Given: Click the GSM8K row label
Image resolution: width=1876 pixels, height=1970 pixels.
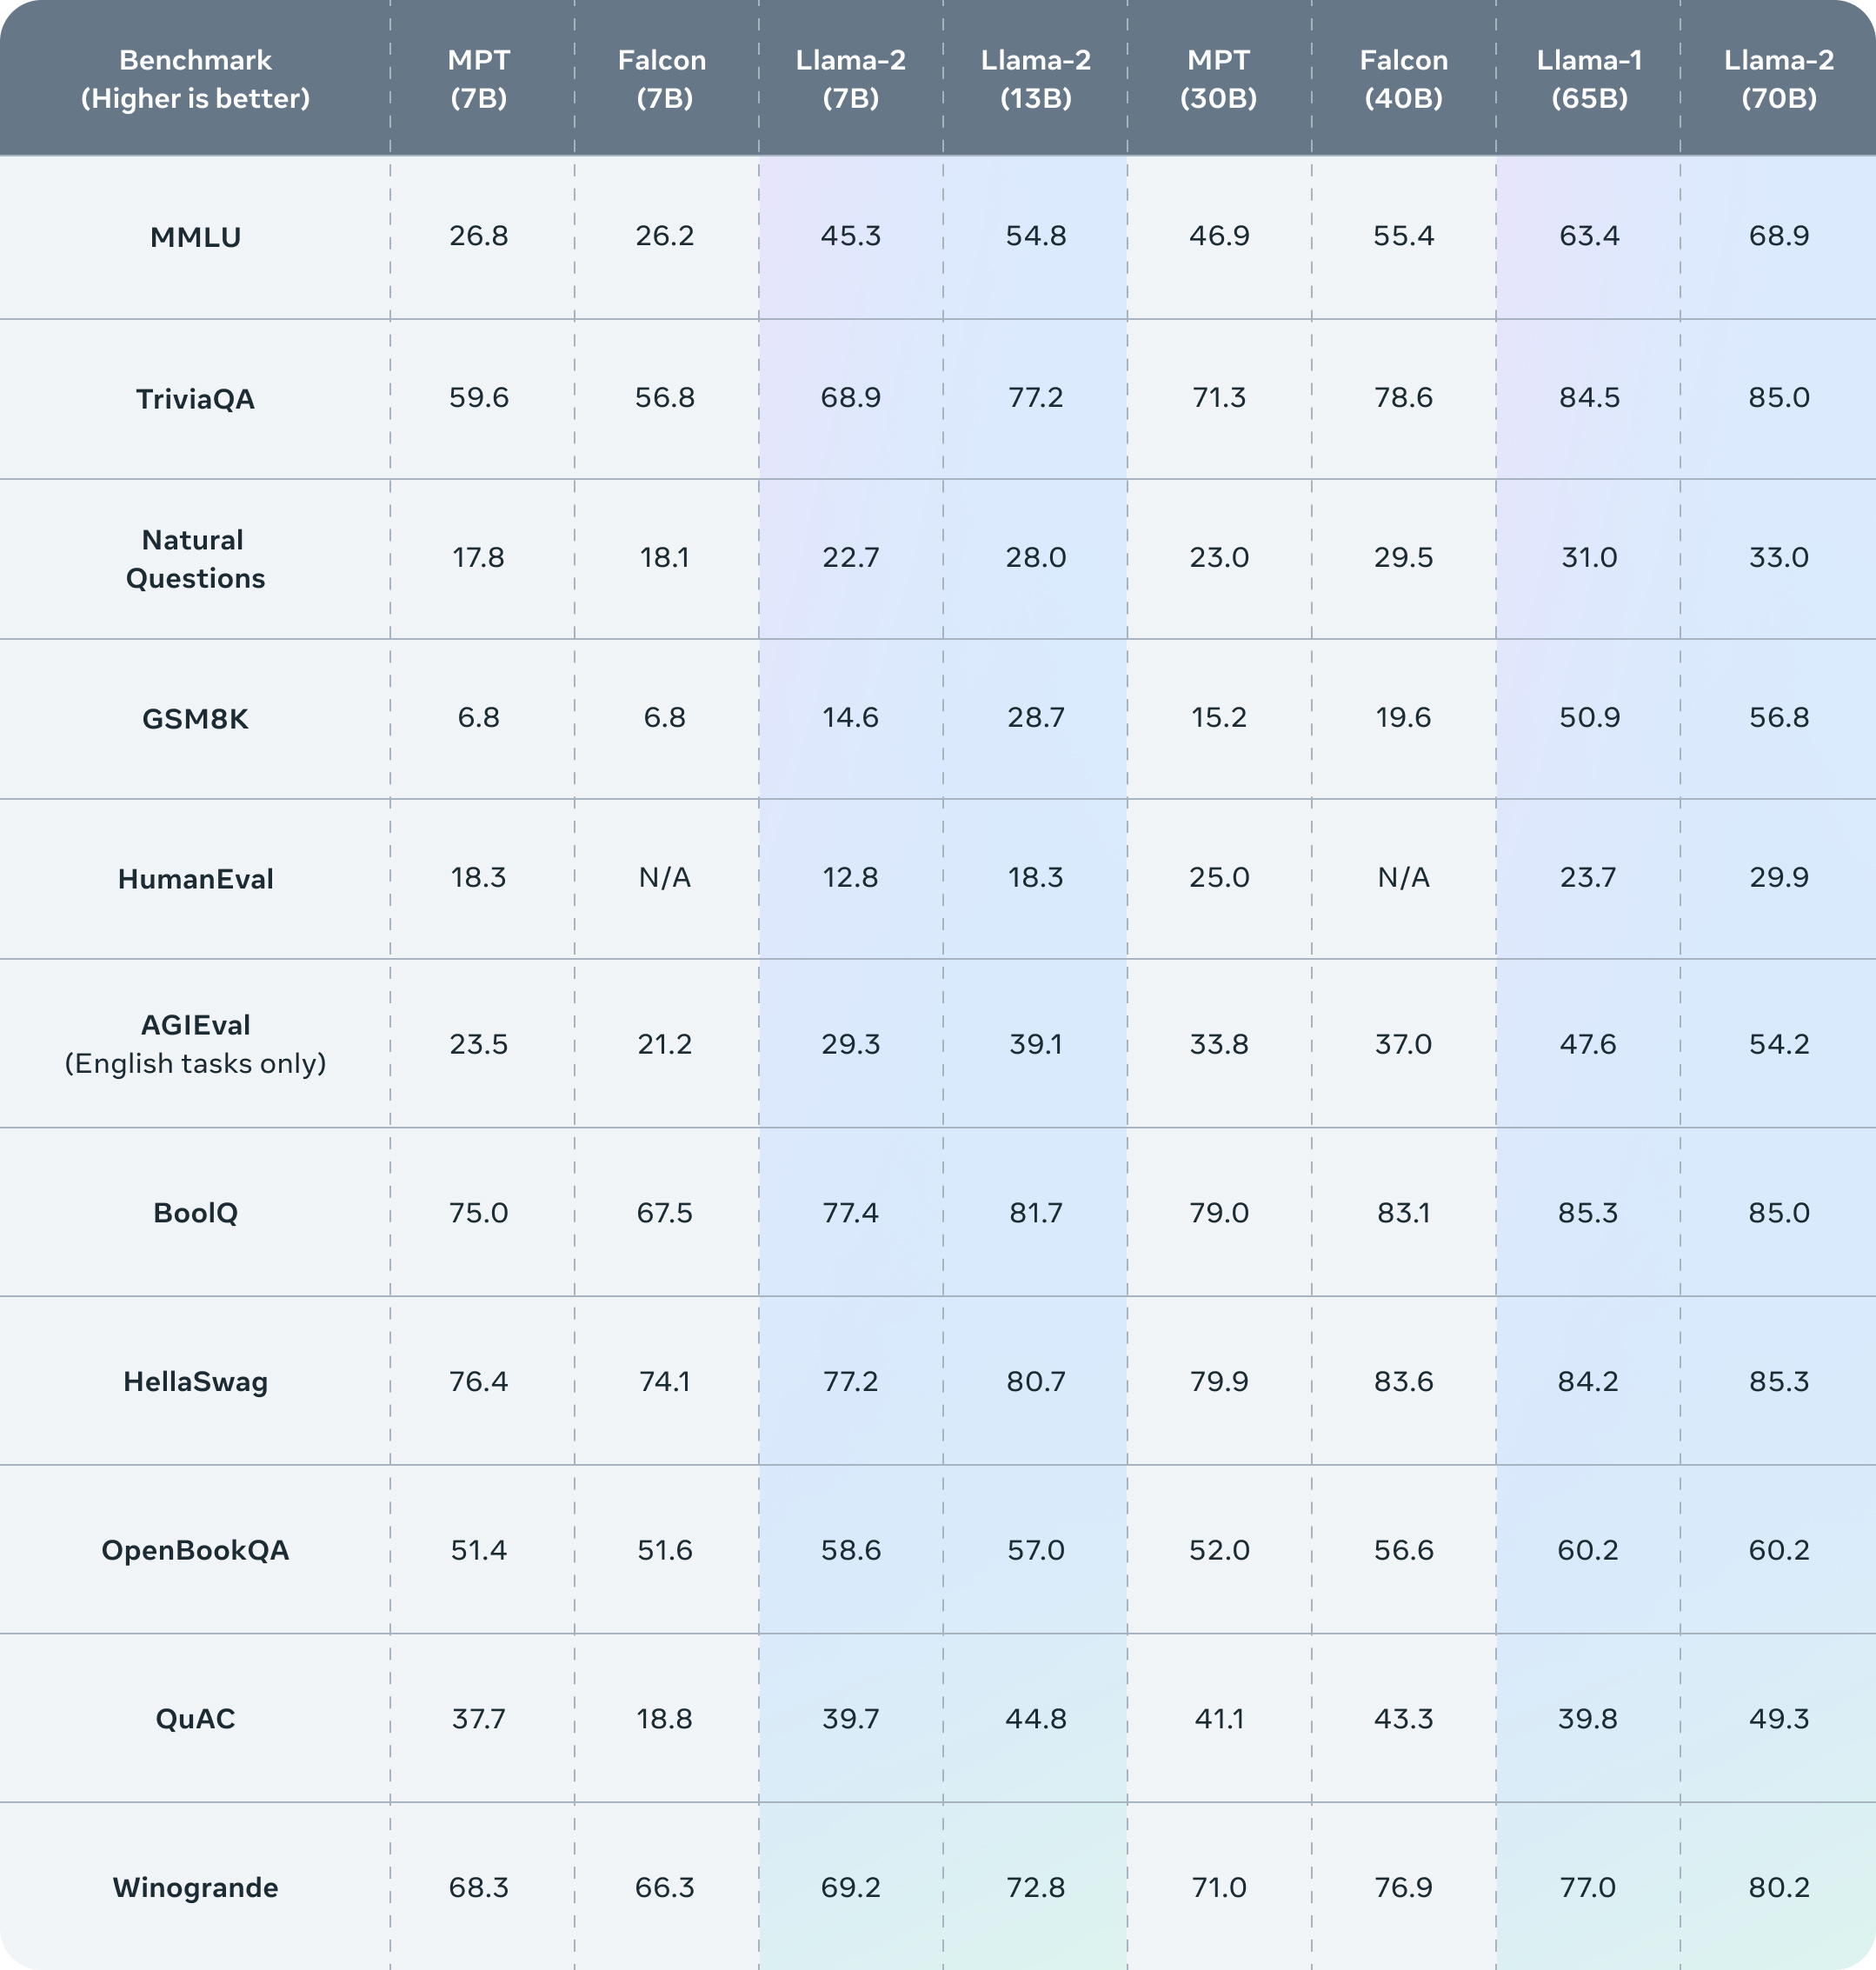Looking at the screenshot, I should [195, 719].
